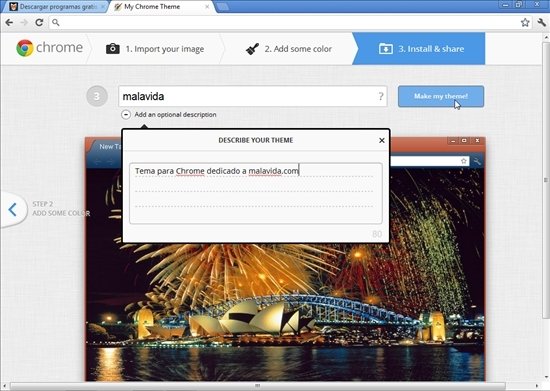The width and height of the screenshot is (550, 391).
Task: Click star icon in theme preview window
Action: coord(464,161)
